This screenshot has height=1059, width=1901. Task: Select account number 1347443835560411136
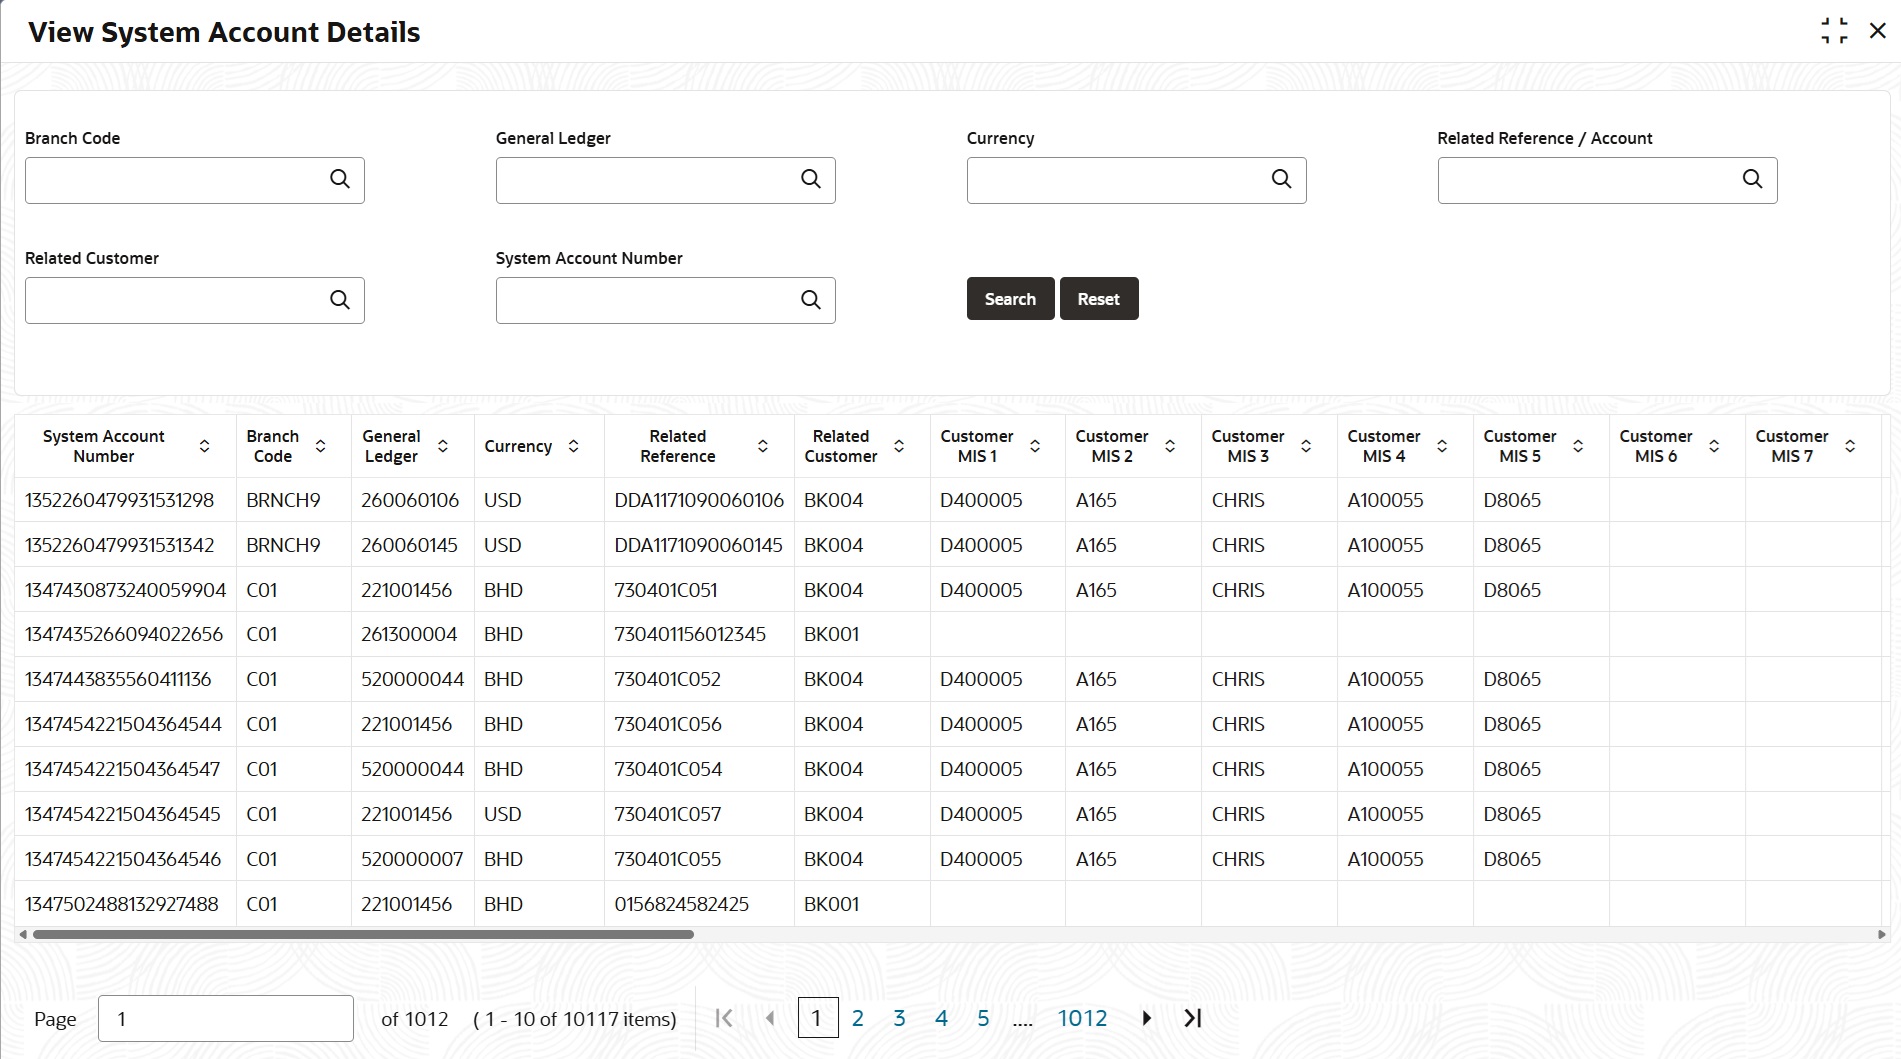[x=118, y=679]
